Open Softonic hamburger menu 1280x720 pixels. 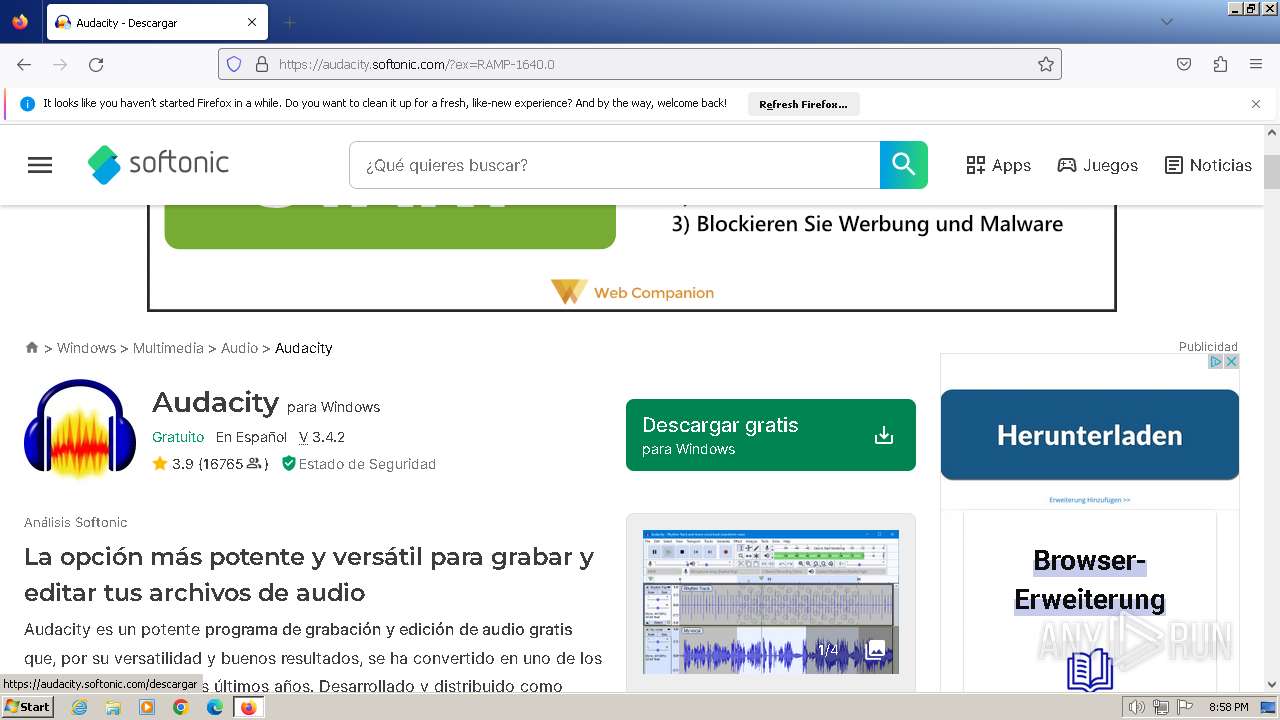click(40, 165)
